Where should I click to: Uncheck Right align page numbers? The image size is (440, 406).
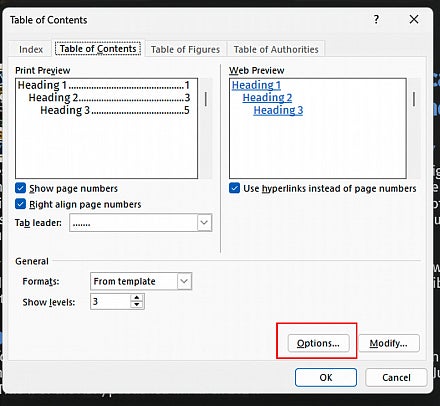[20, 204]
